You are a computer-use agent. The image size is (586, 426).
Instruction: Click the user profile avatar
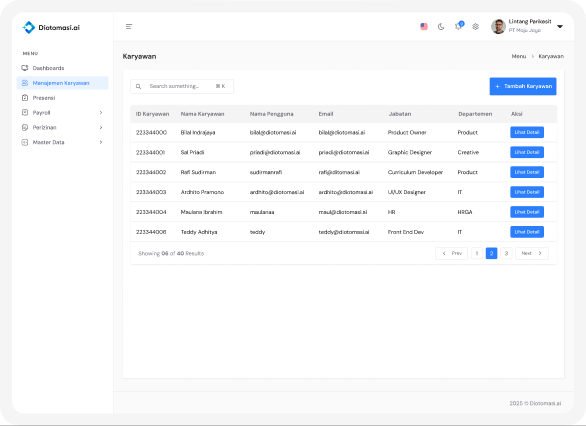click(x=498, y=27)
